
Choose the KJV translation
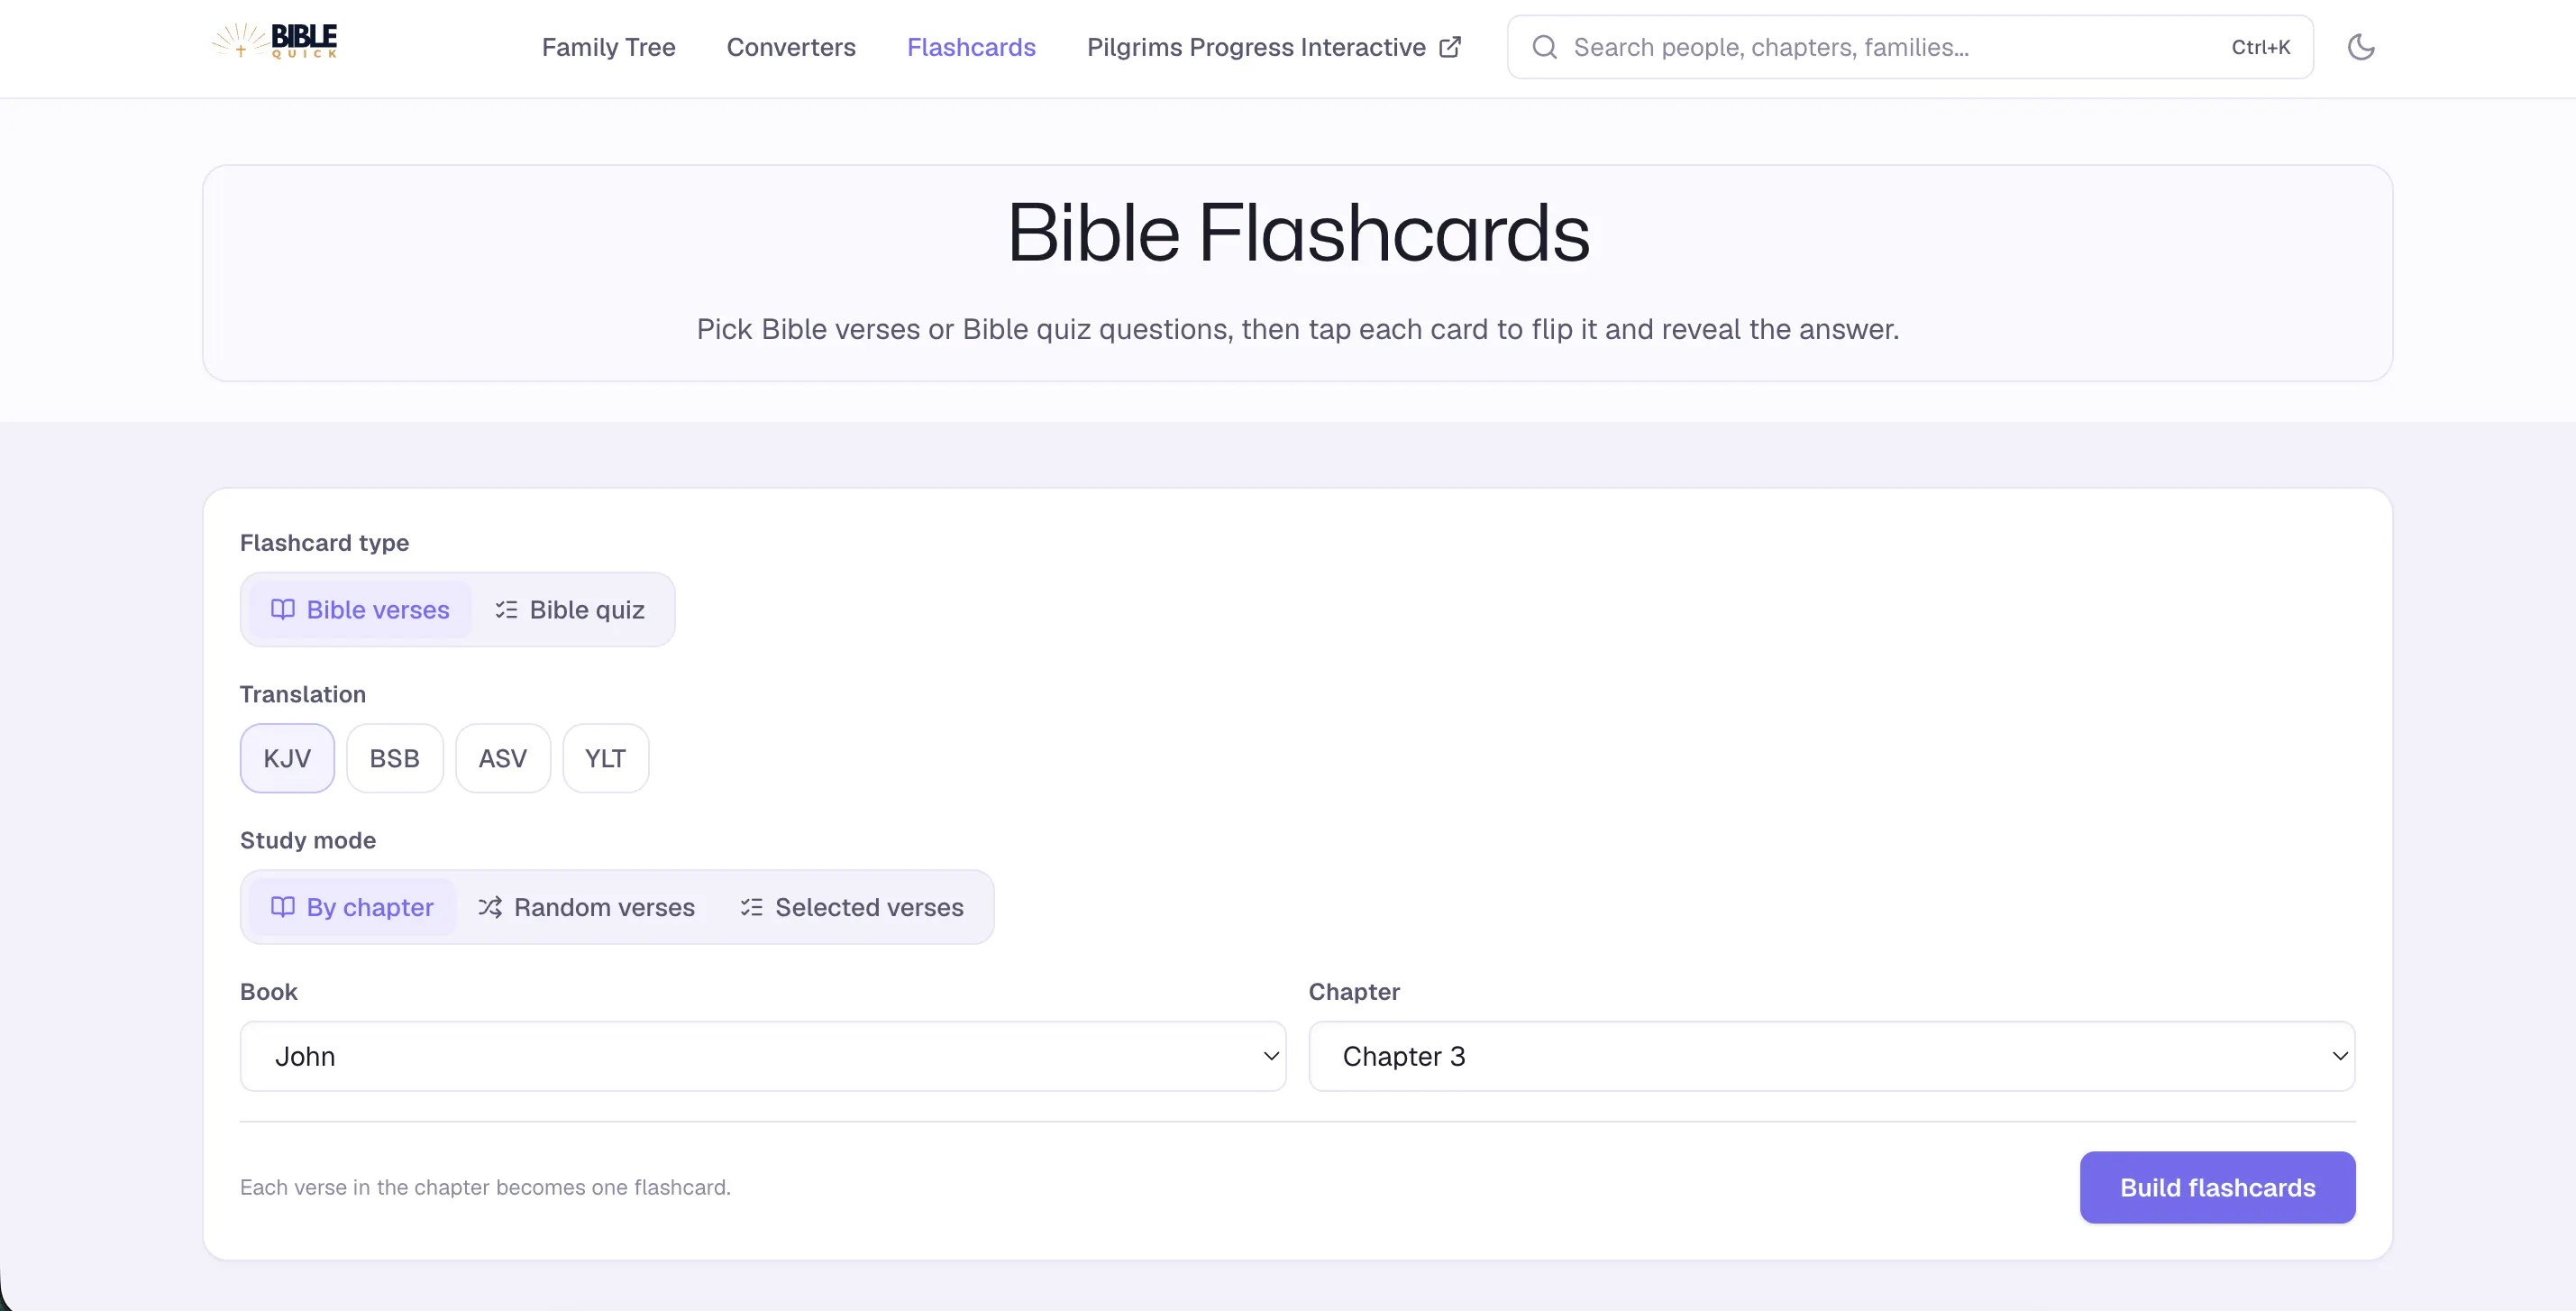287,758
